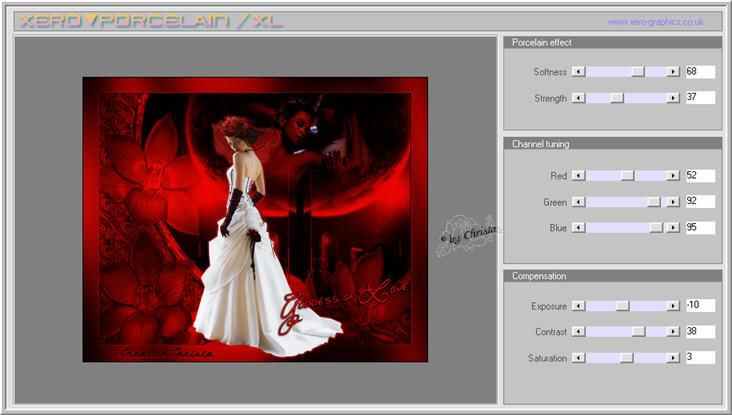The width and height of the screenshot is (732, 415).
Task: Click the Green label
Action: [x=555, y=202]
